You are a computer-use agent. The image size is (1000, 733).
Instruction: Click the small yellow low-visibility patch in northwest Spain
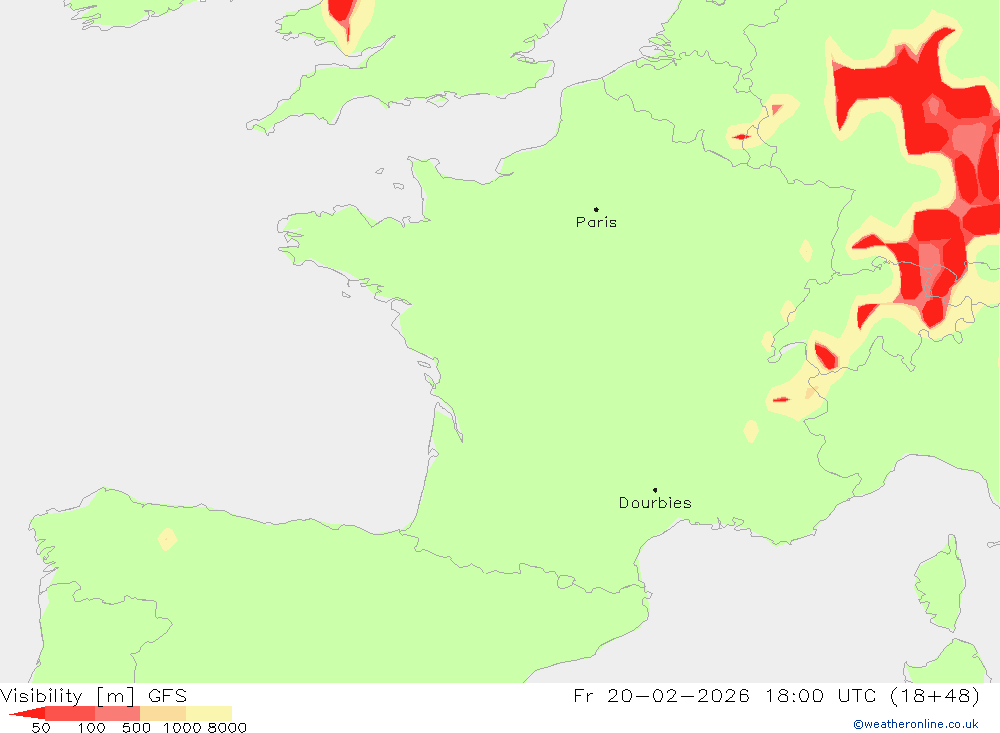167,539
